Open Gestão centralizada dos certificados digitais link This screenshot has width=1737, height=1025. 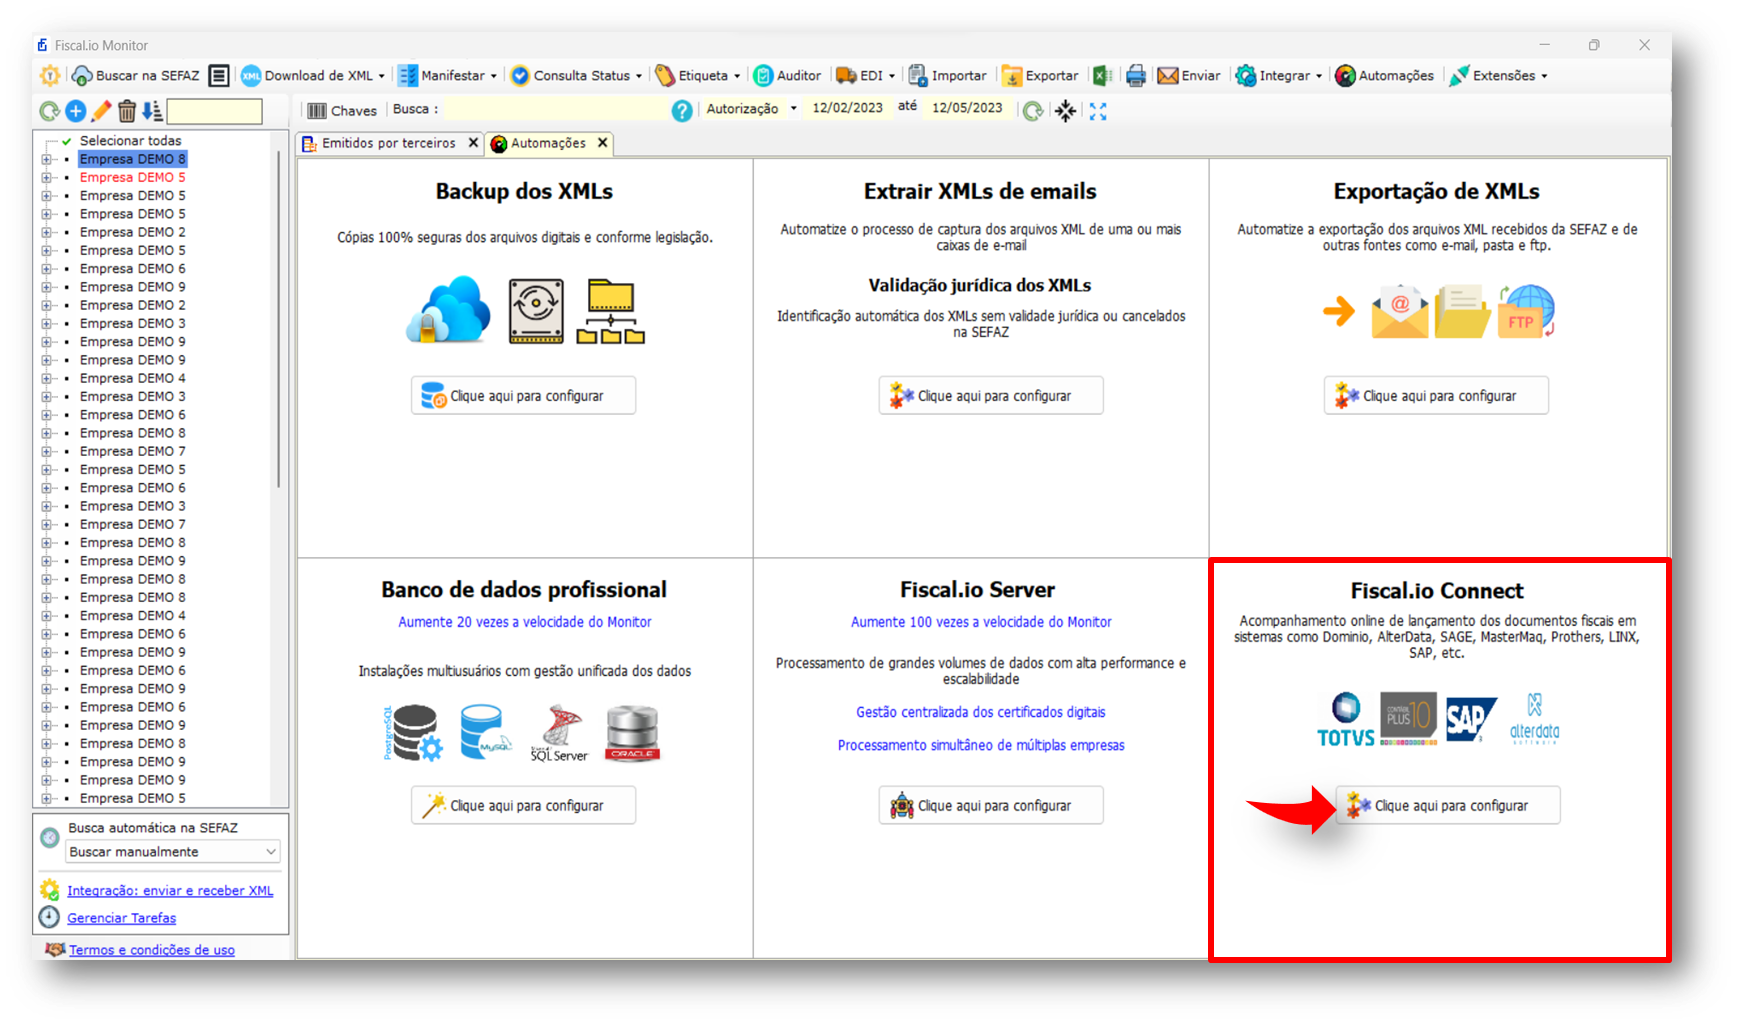click(x=981, y=712)
